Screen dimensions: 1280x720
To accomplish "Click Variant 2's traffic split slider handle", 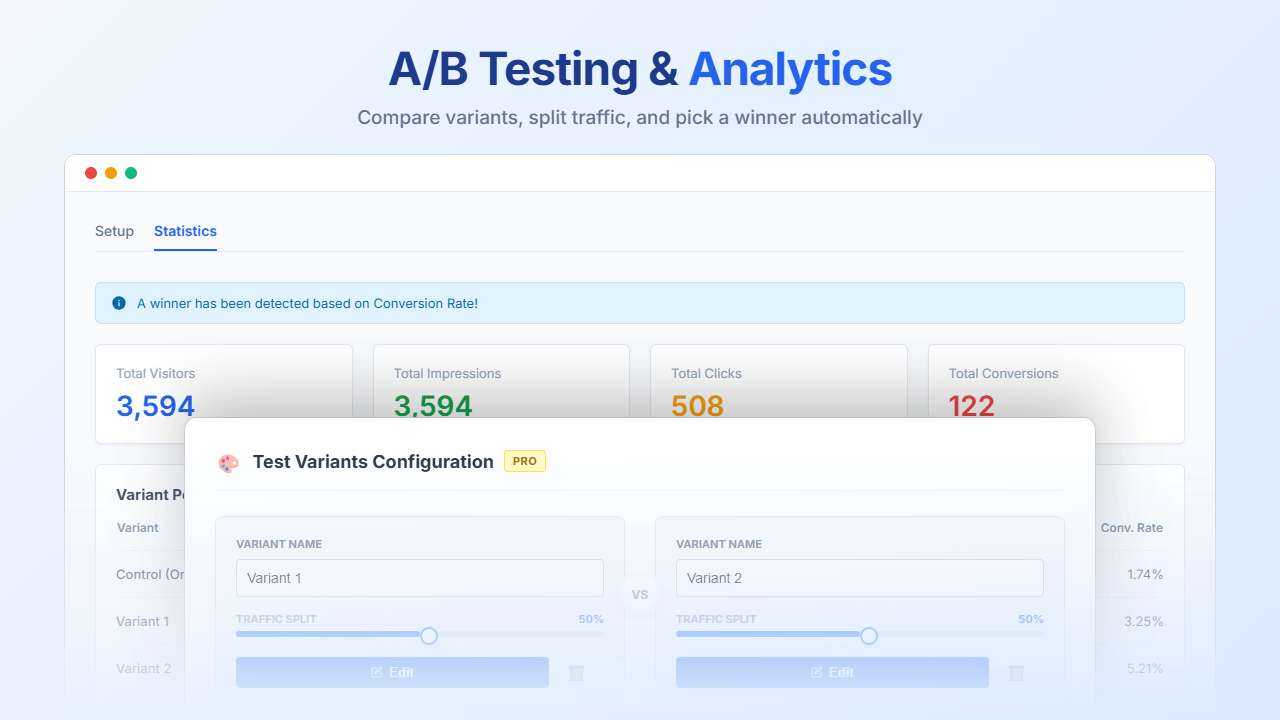I will pyautogui.click(x=869, y=635).
